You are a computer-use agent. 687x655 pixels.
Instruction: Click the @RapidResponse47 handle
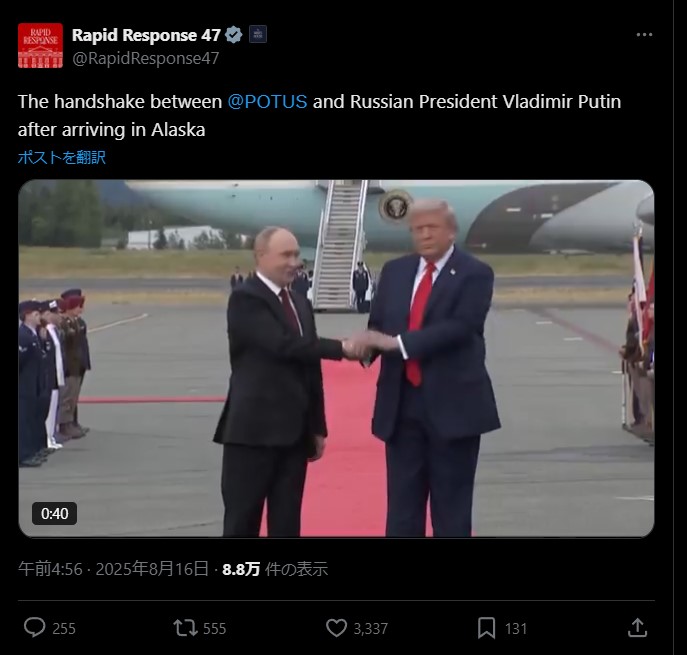[145, 58]
